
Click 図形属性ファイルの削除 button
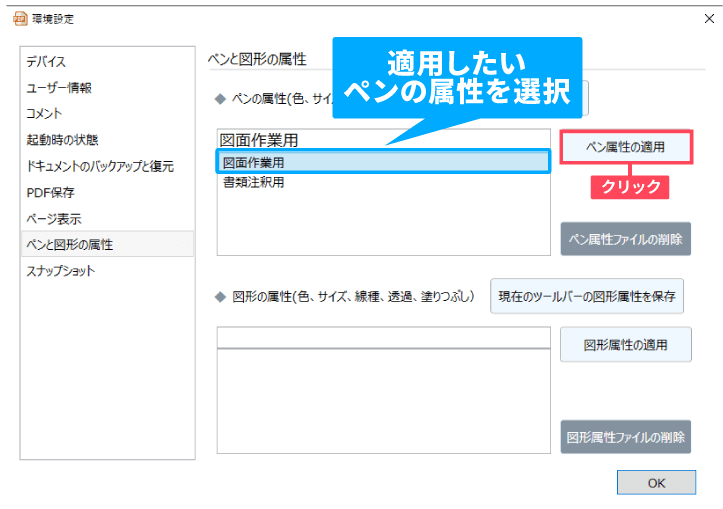pyautogui.click(x=626, y=437)
